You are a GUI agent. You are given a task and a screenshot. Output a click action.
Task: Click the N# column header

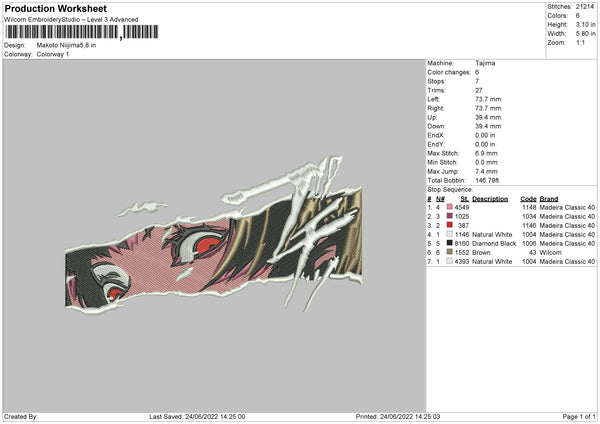coord(440,199)
